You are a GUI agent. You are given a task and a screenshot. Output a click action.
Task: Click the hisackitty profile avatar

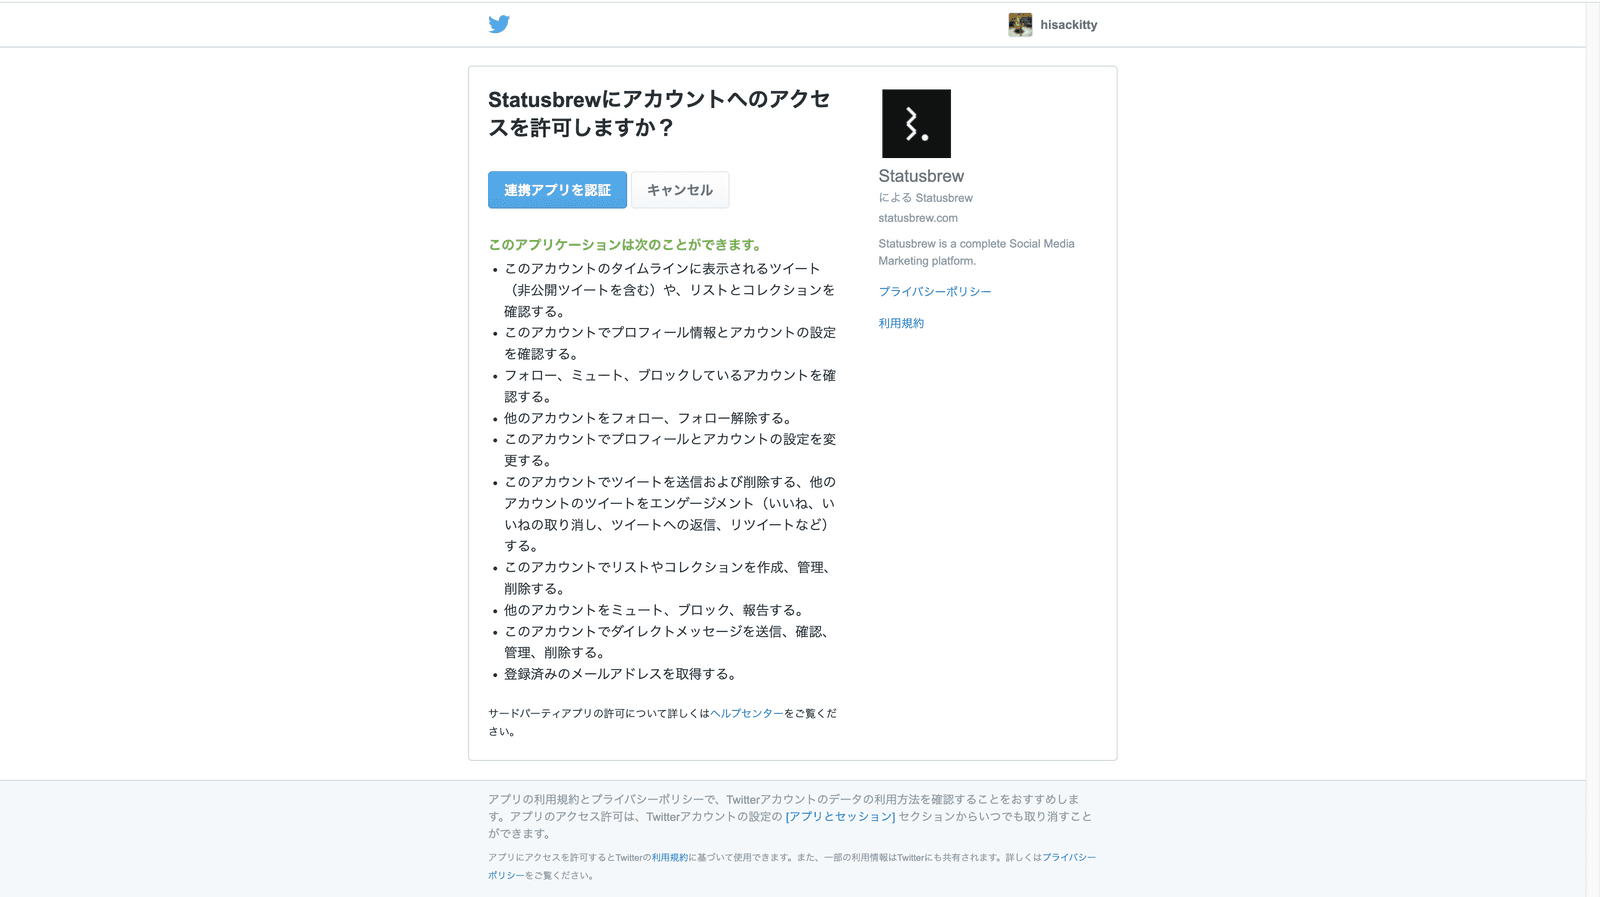point(1020,25)
